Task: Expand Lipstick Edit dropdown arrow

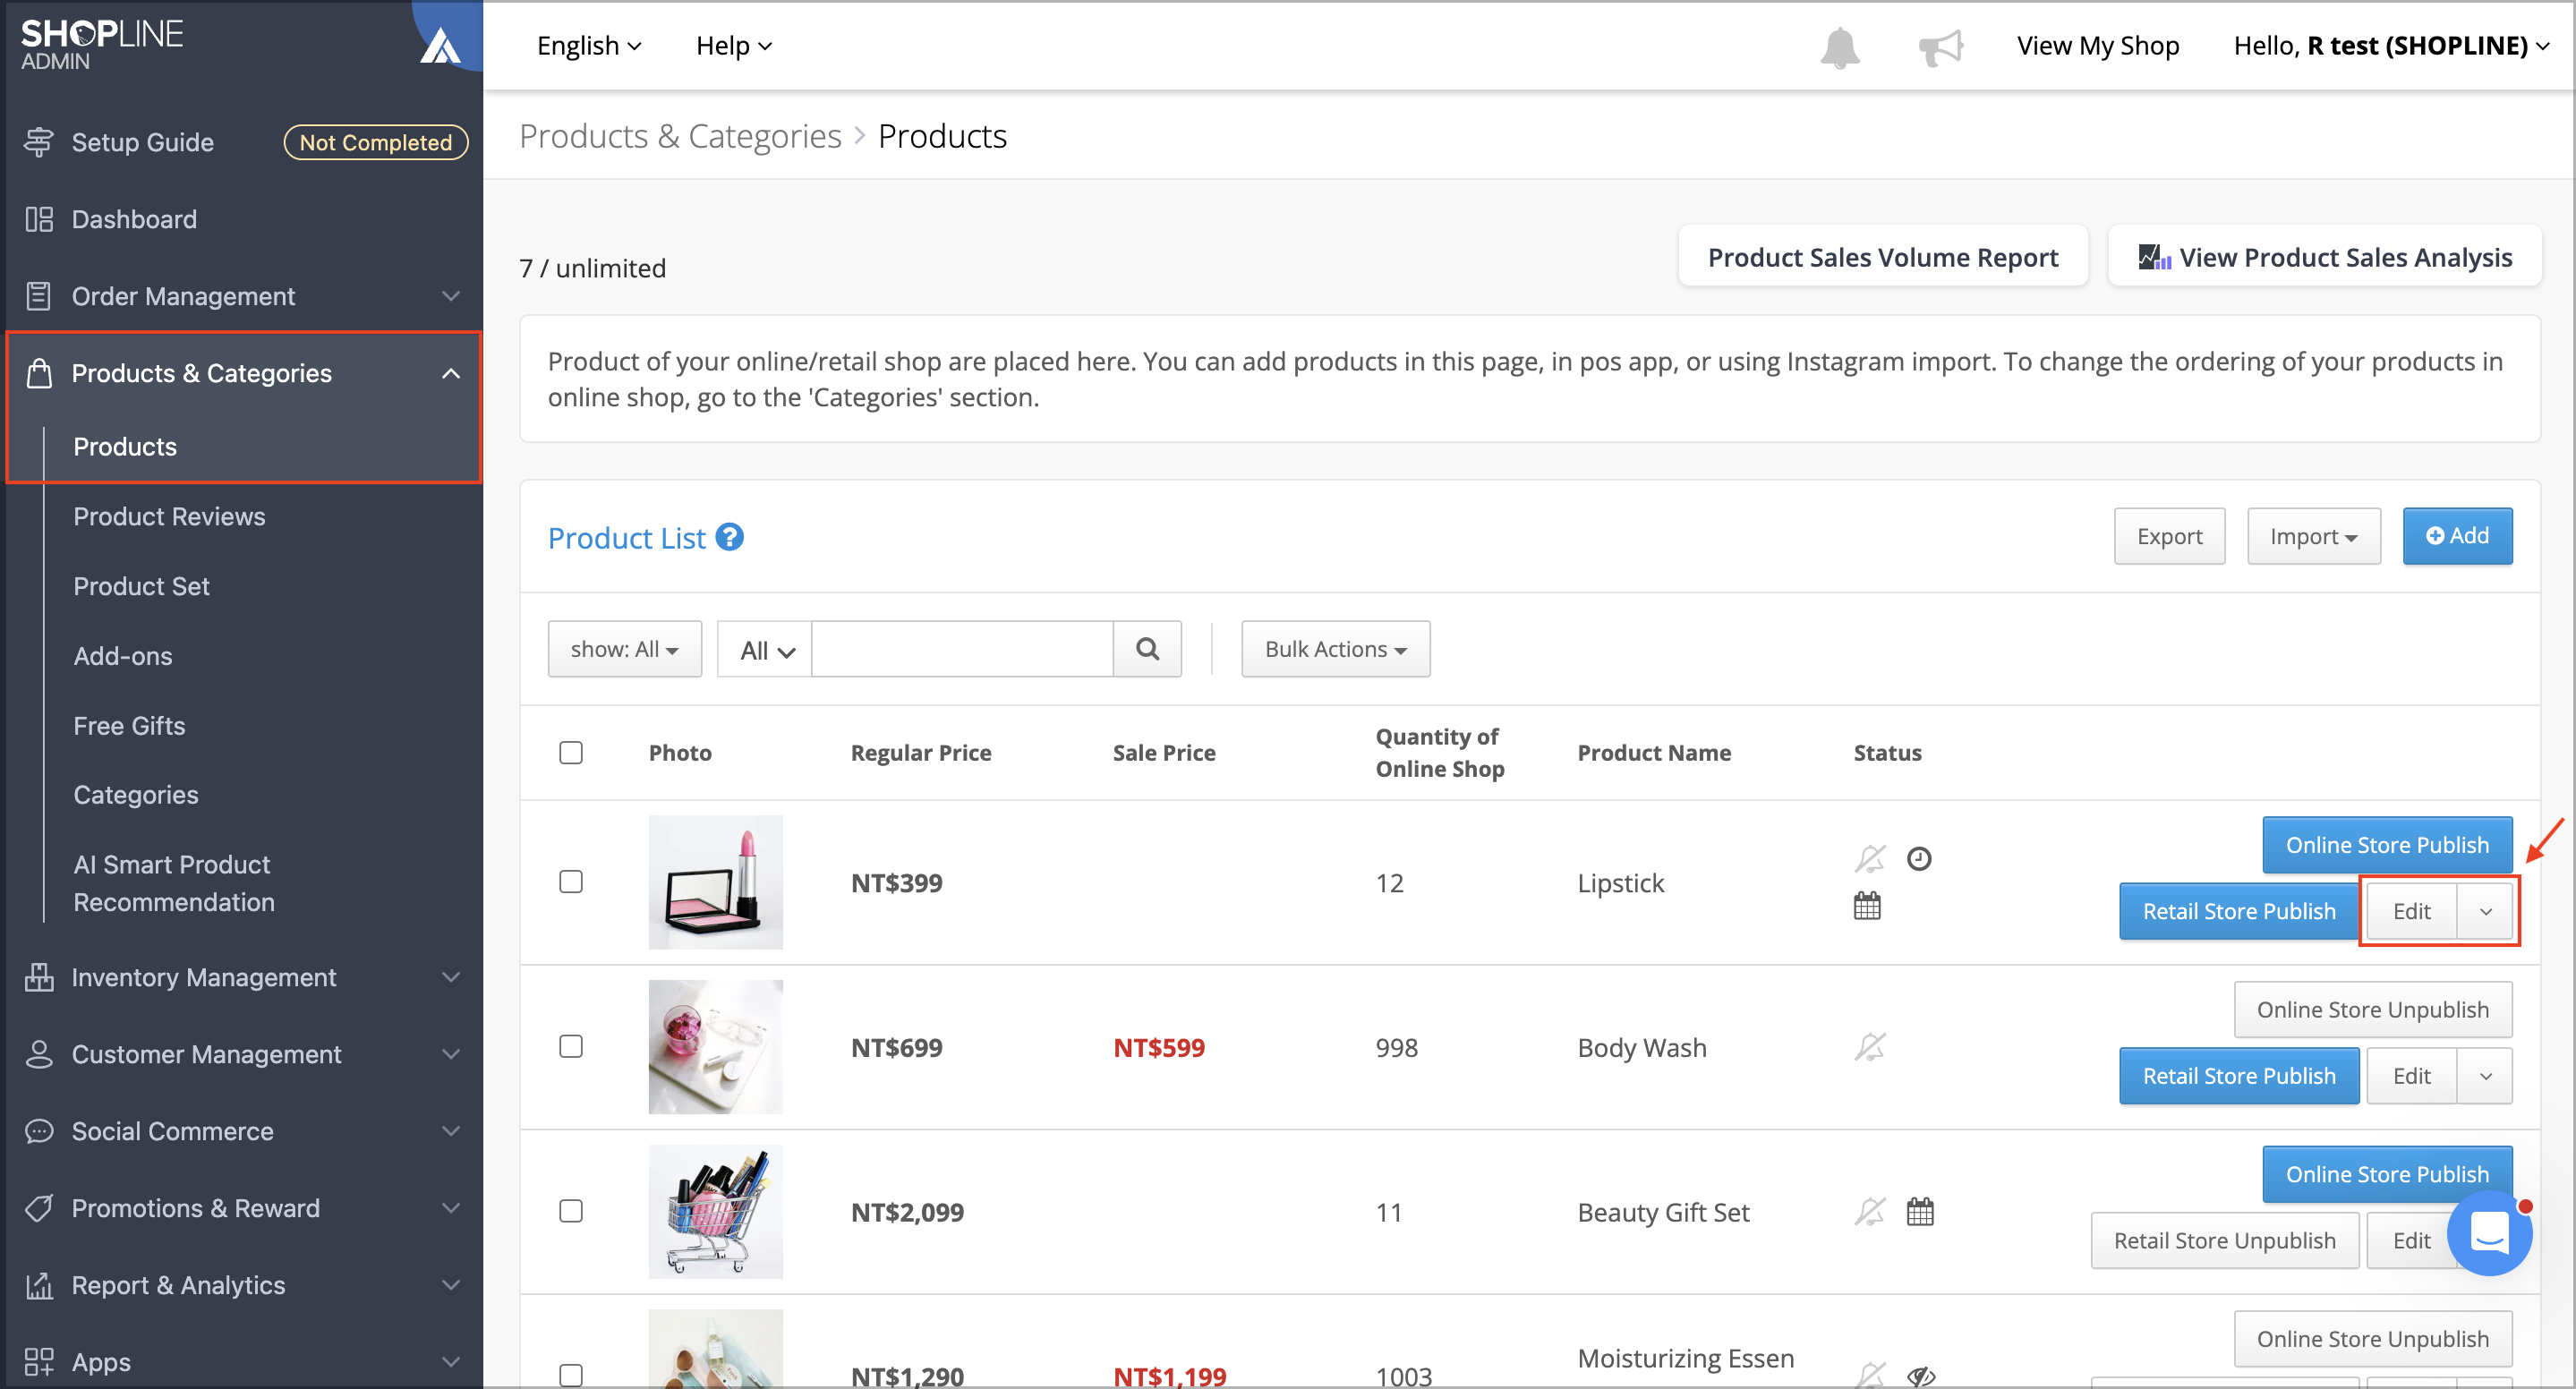Action: (x=2485, y=911)
